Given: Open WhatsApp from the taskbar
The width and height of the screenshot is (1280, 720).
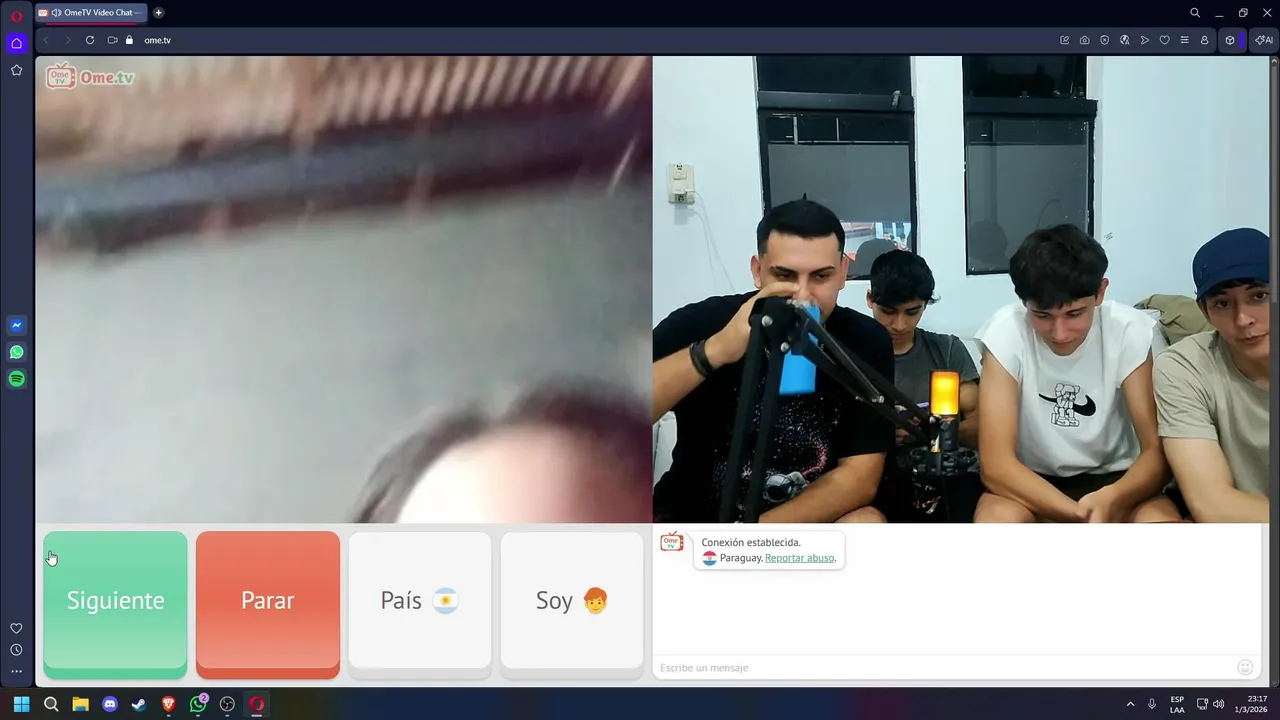Looking at the screenshot, I should (198, 704).
